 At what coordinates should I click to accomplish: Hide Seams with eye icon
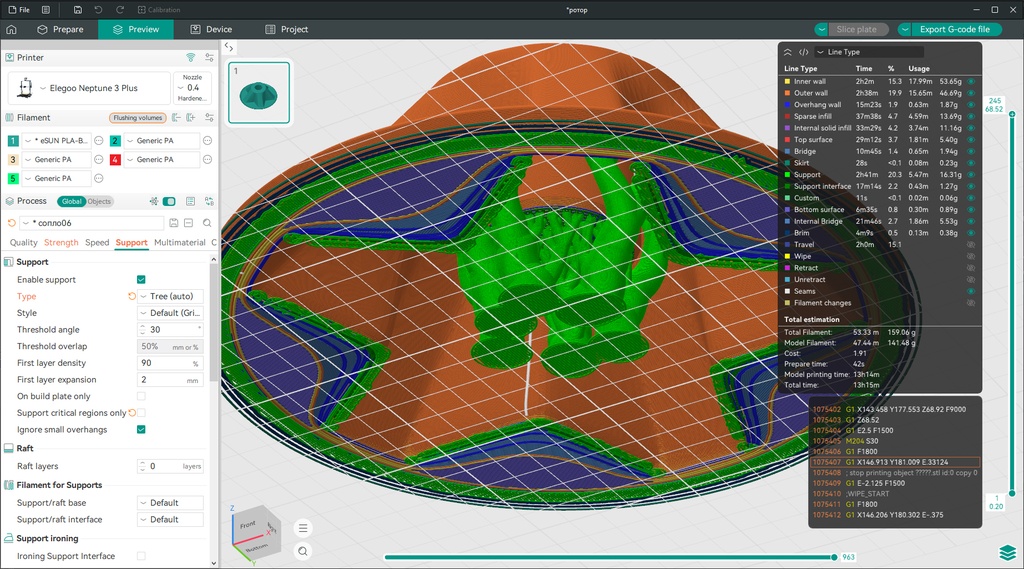pos(971,291)
